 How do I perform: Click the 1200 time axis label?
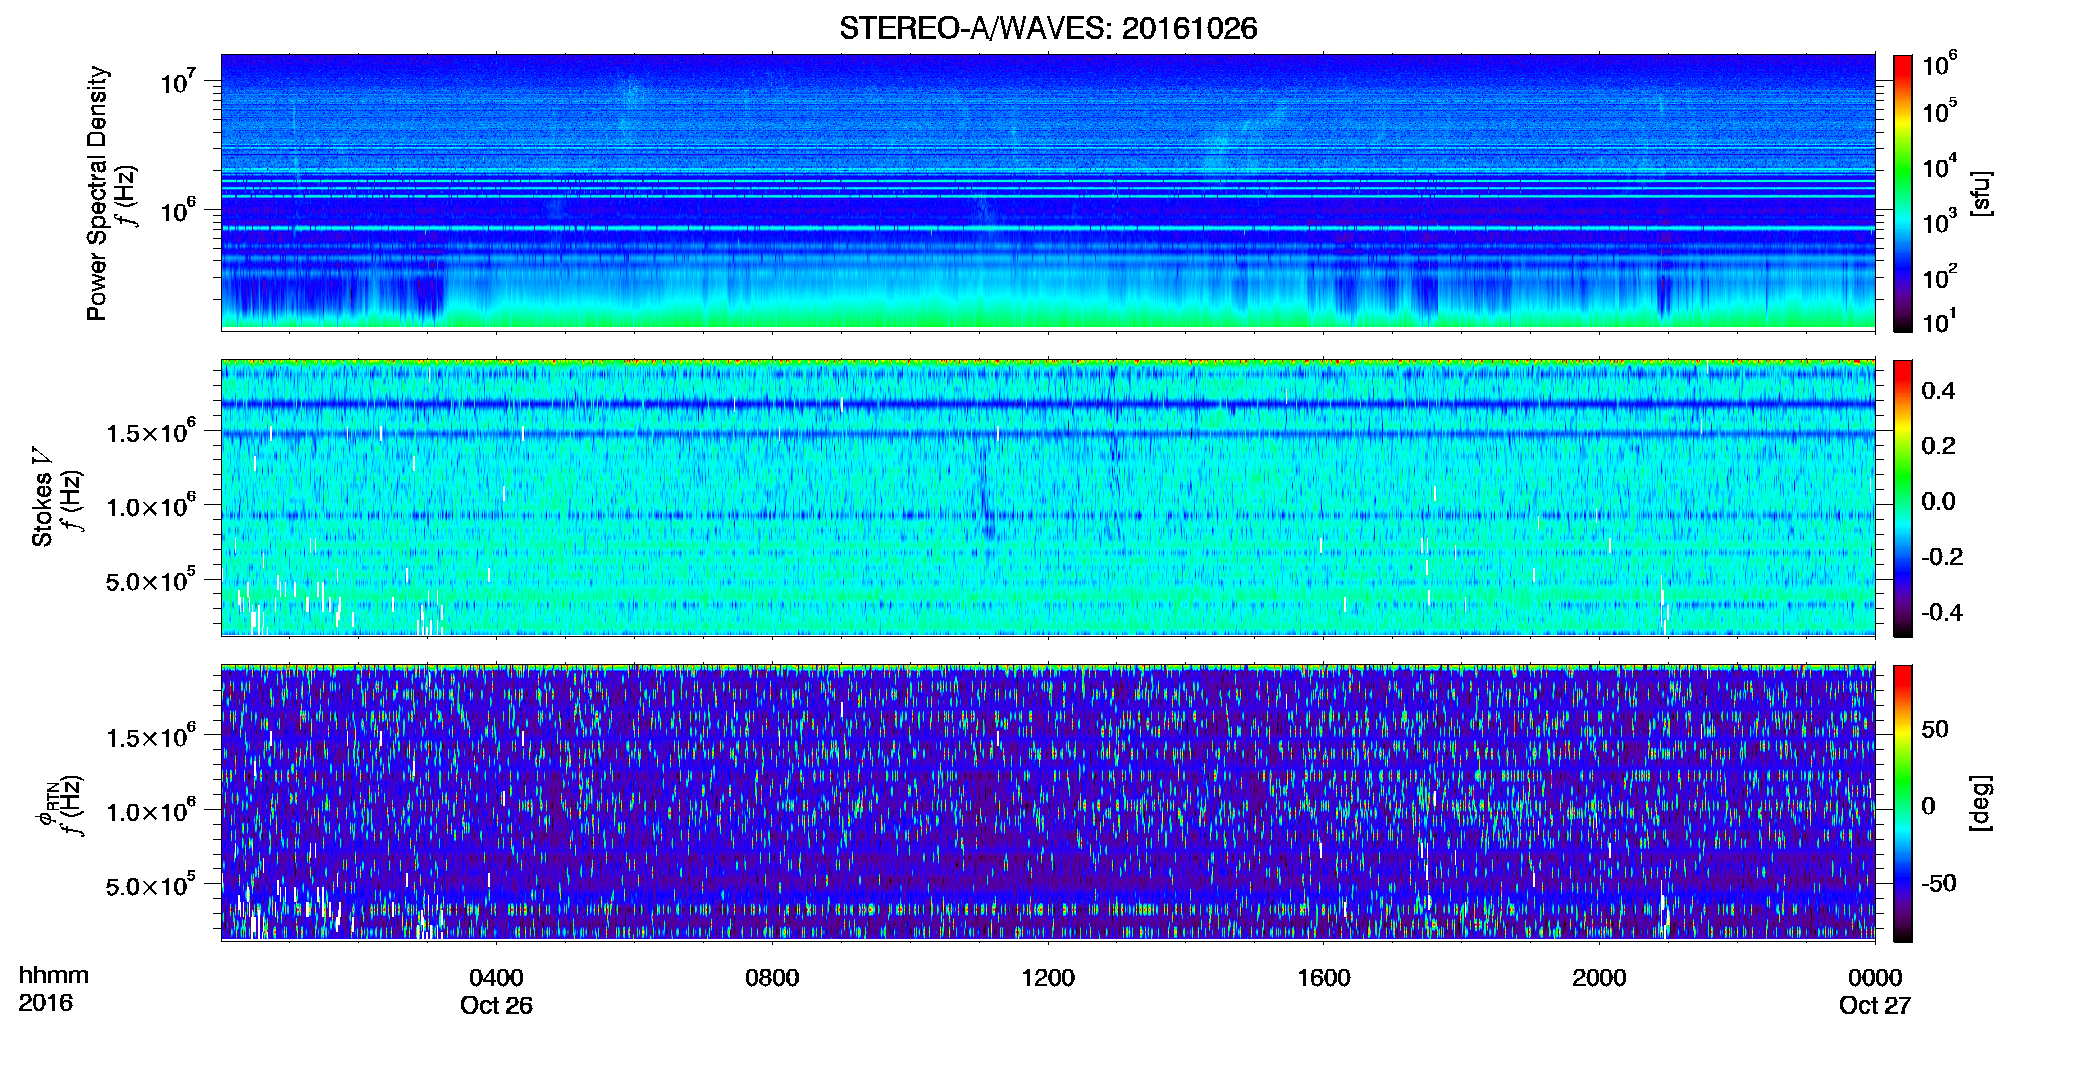click(x=1048, y=978)
